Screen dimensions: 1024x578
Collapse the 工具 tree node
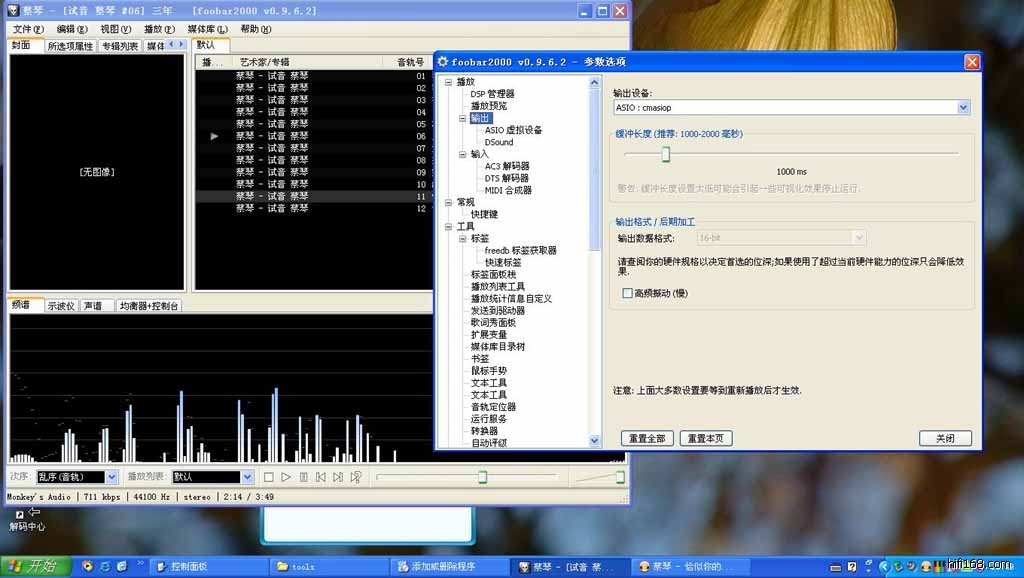coord(449,227)
